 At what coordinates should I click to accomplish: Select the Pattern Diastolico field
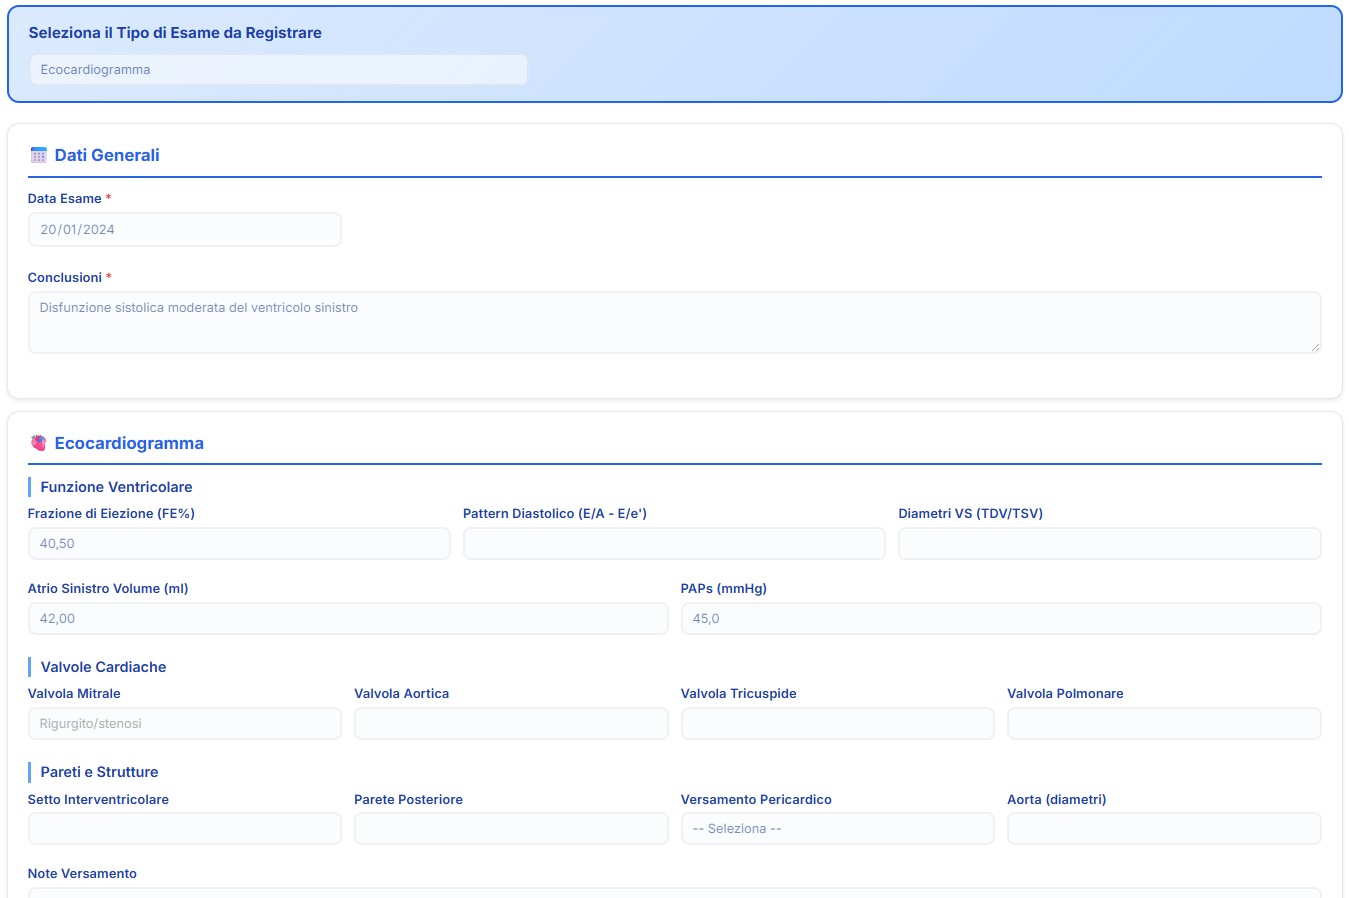674,544
